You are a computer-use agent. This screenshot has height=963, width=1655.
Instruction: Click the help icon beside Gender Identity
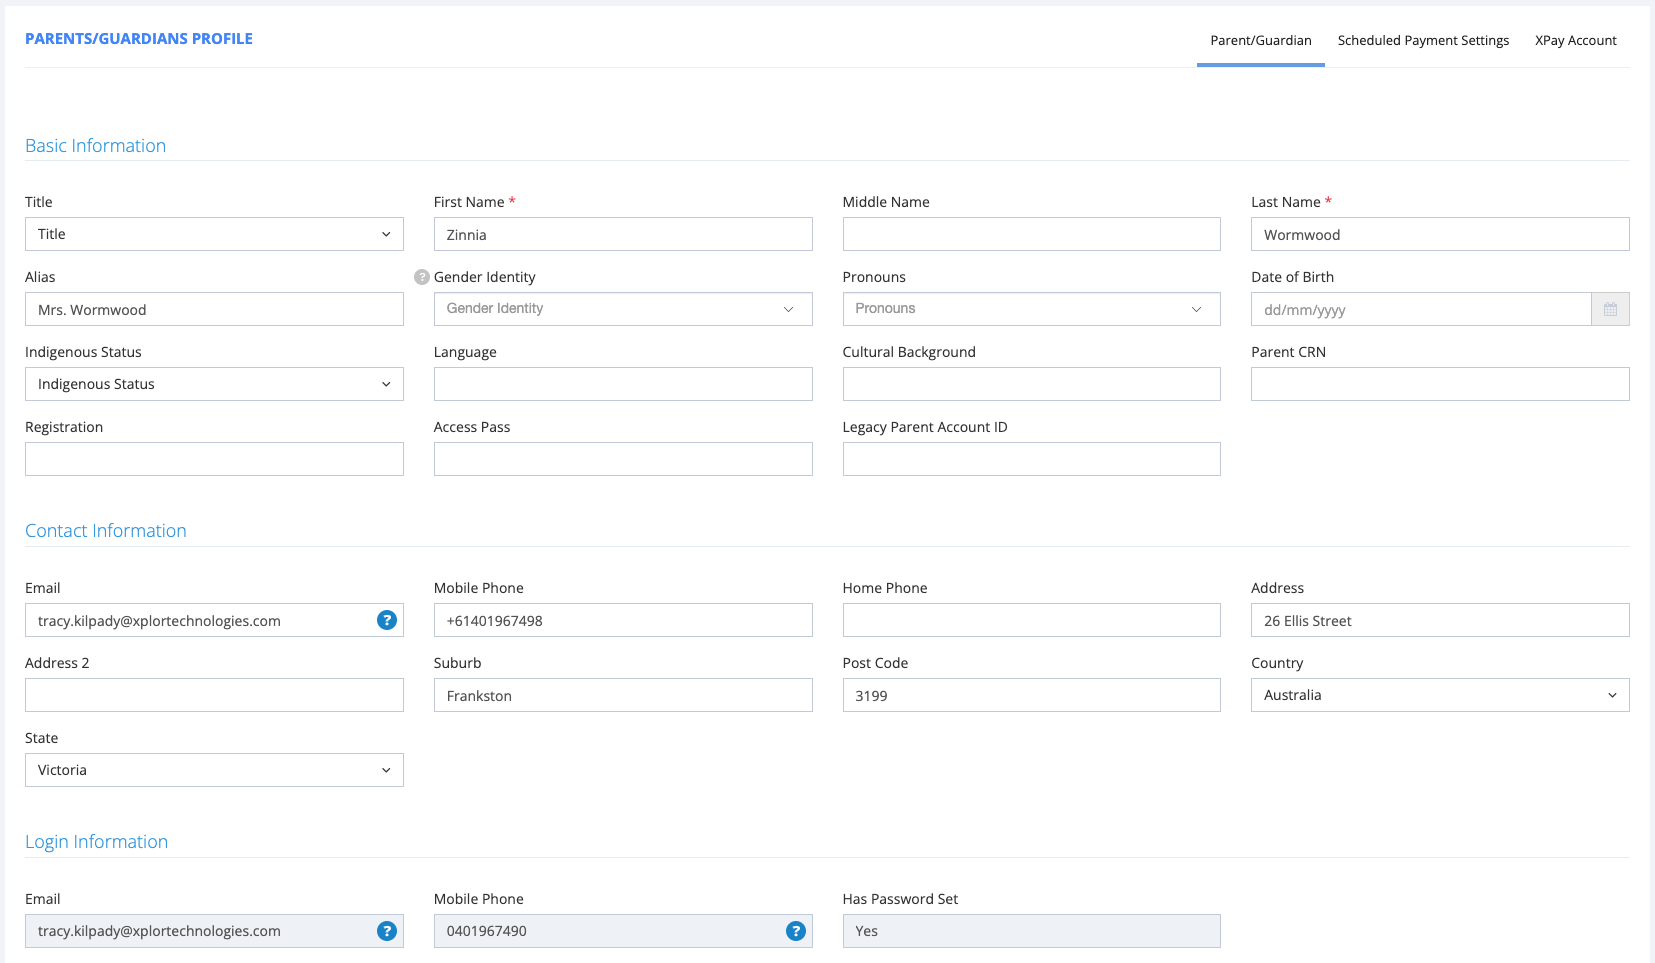coord(421,277)
